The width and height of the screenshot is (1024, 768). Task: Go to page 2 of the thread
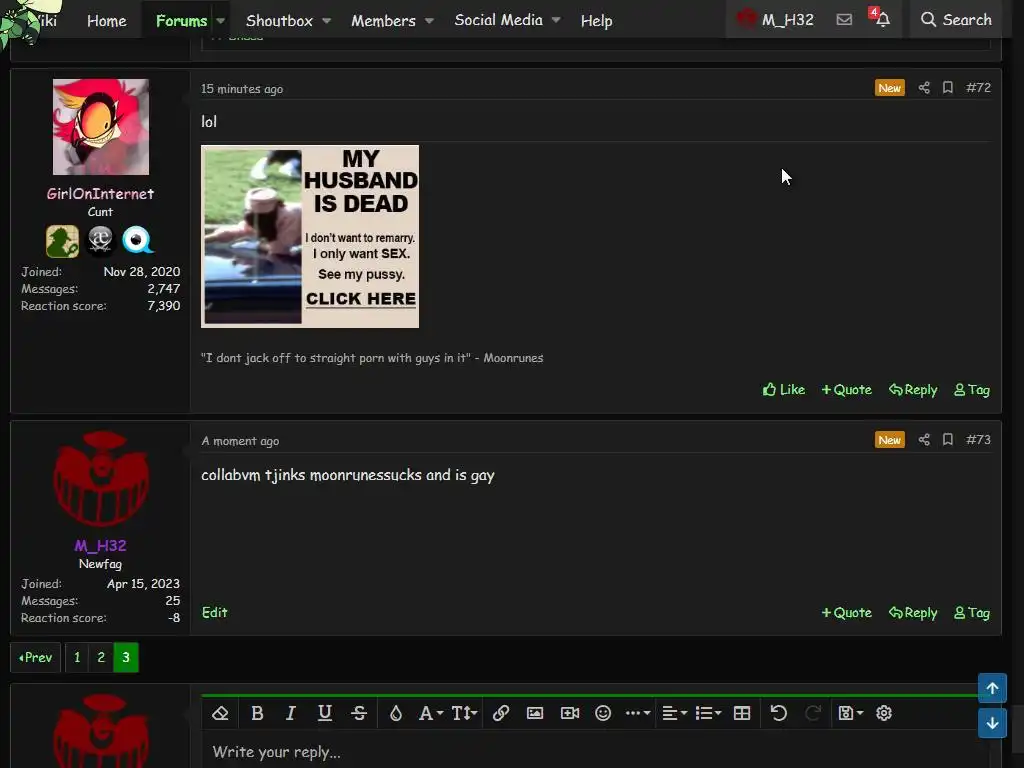101,657
